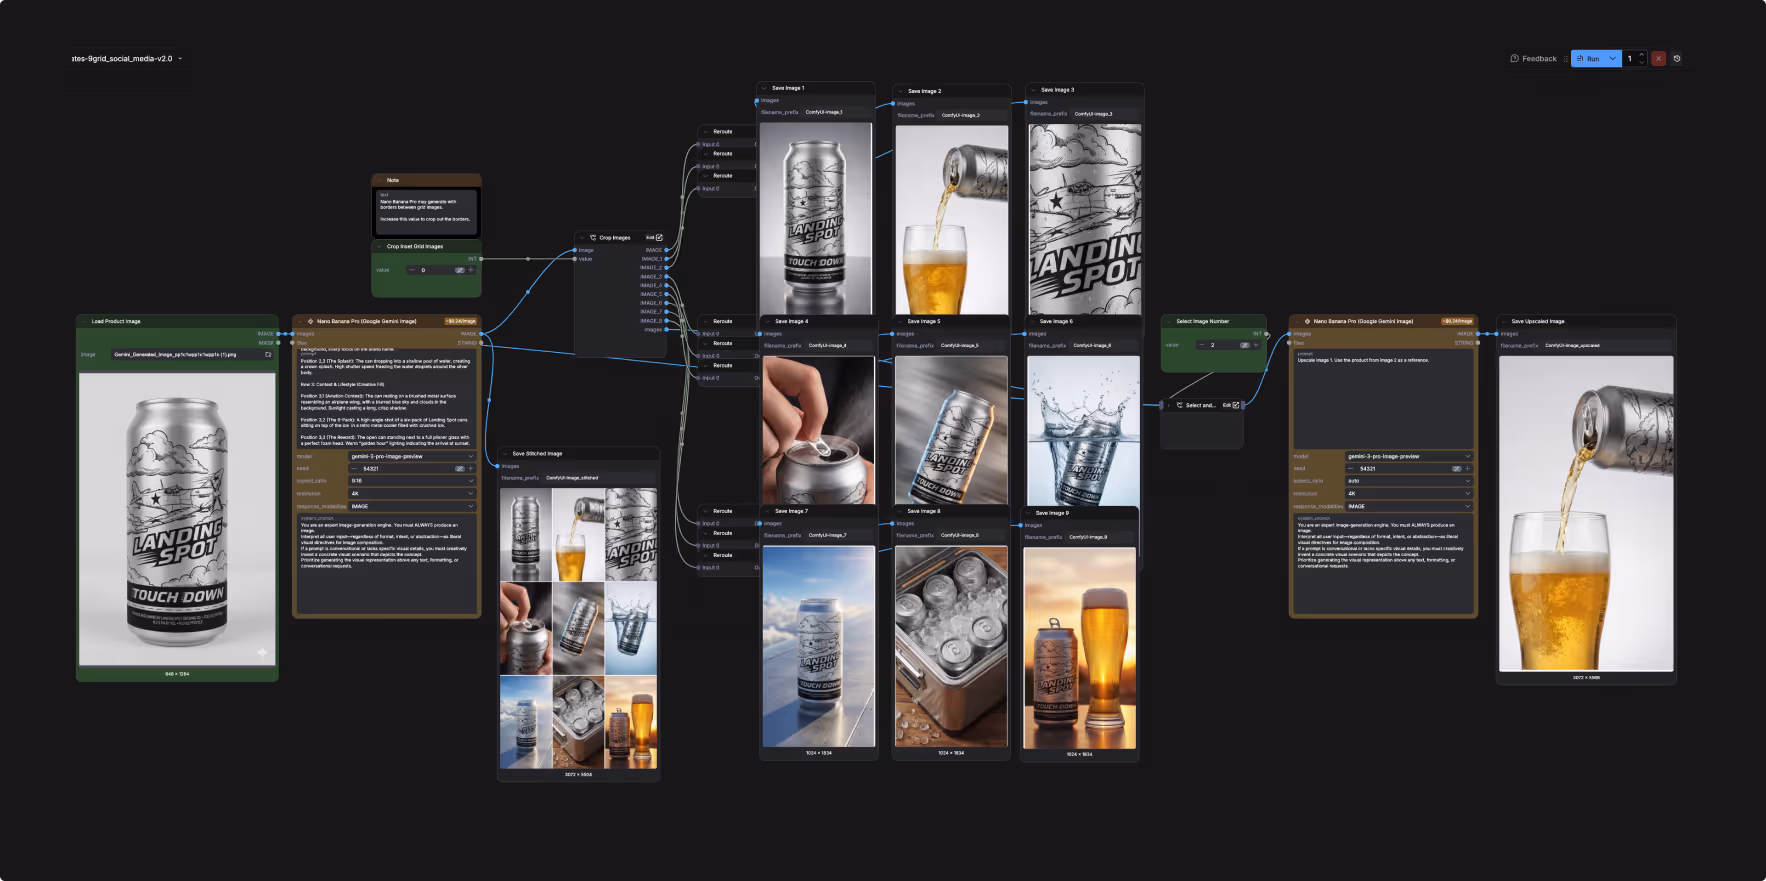
Task: Increase value in Select Image Number node
Action: tap(1256, 345)
